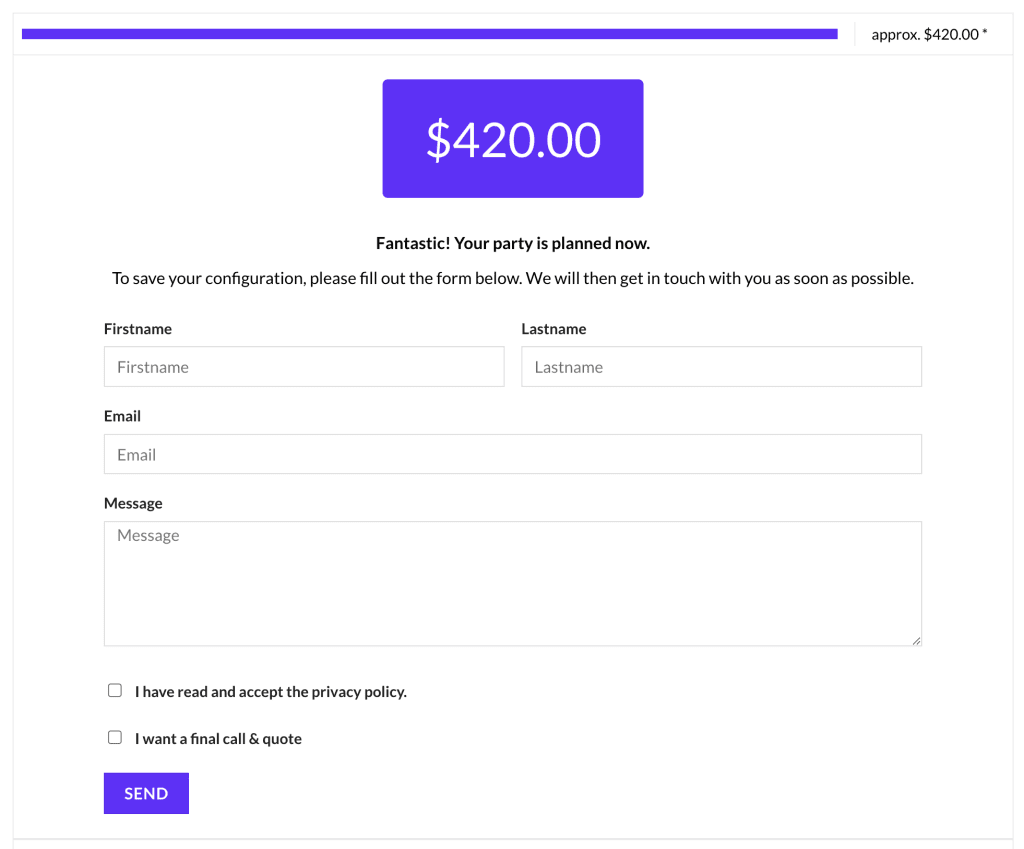Click inside the Message text area
The image size is (1024, 849).
512,580
